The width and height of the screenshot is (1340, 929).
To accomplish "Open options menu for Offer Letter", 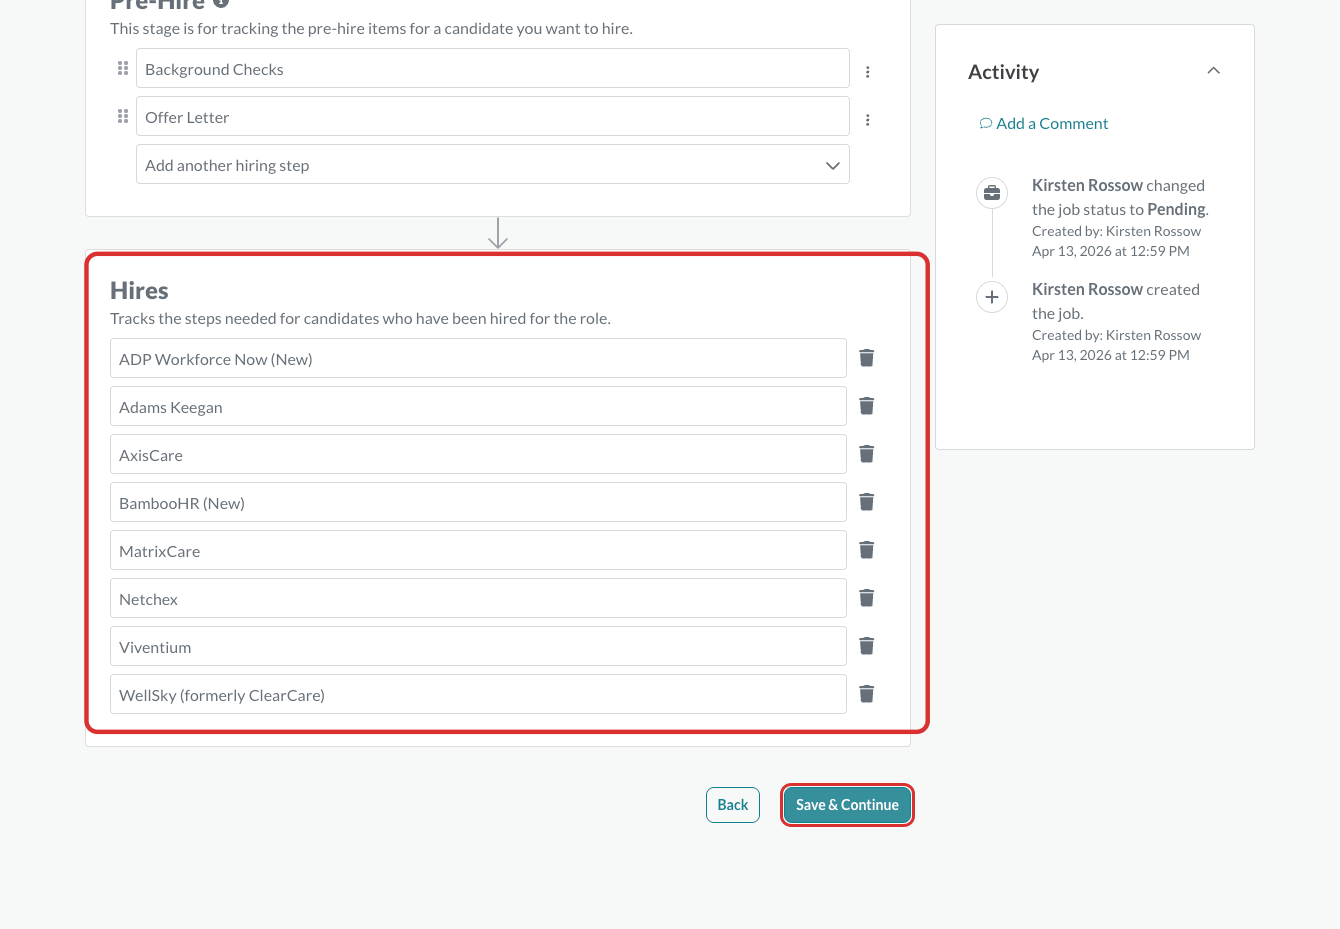I will [868, 120].
